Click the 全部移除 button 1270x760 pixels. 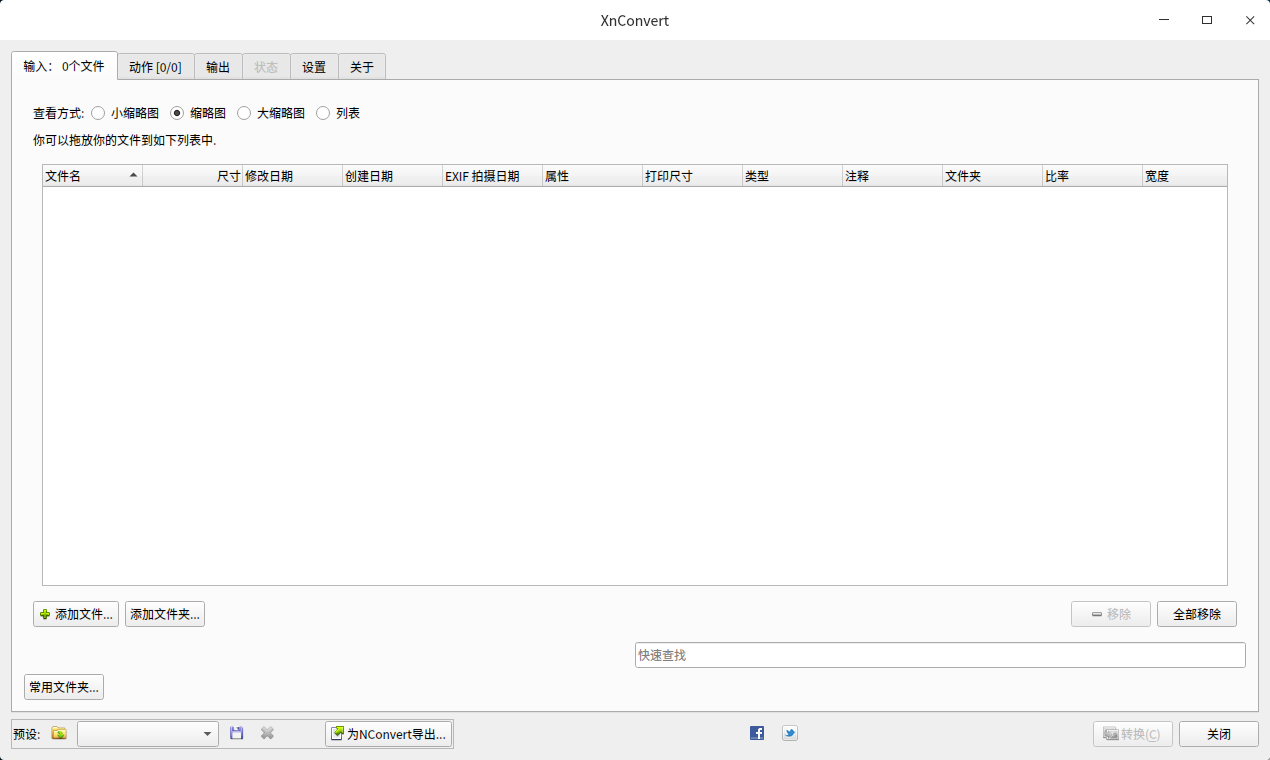click(x=1196, y=614)
